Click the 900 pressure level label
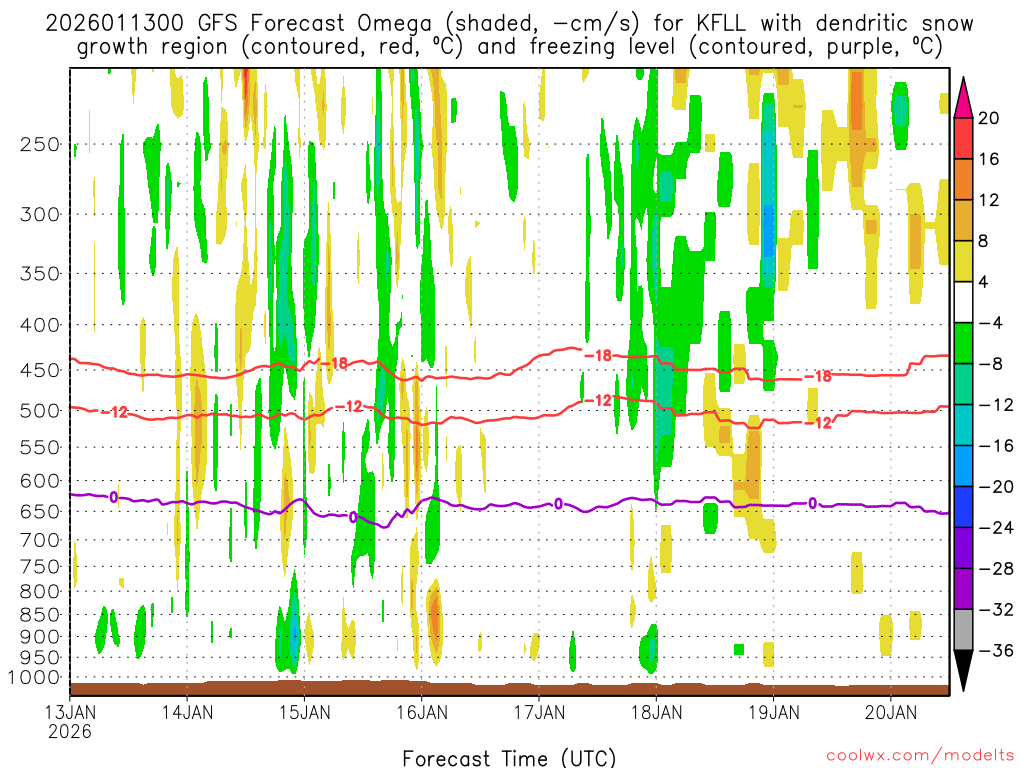Screen dimensions: 1024x768 click(40, 637)
